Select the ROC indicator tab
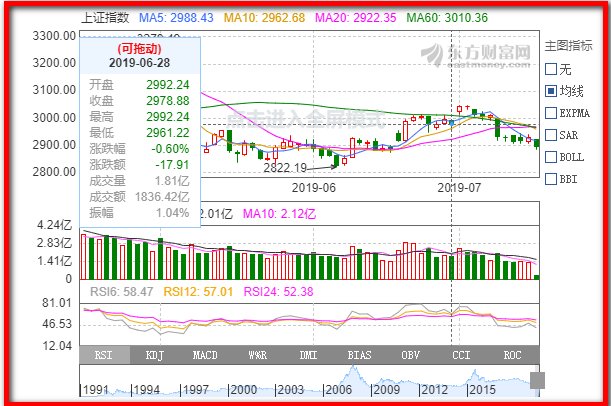 click(x=511, y=355)
